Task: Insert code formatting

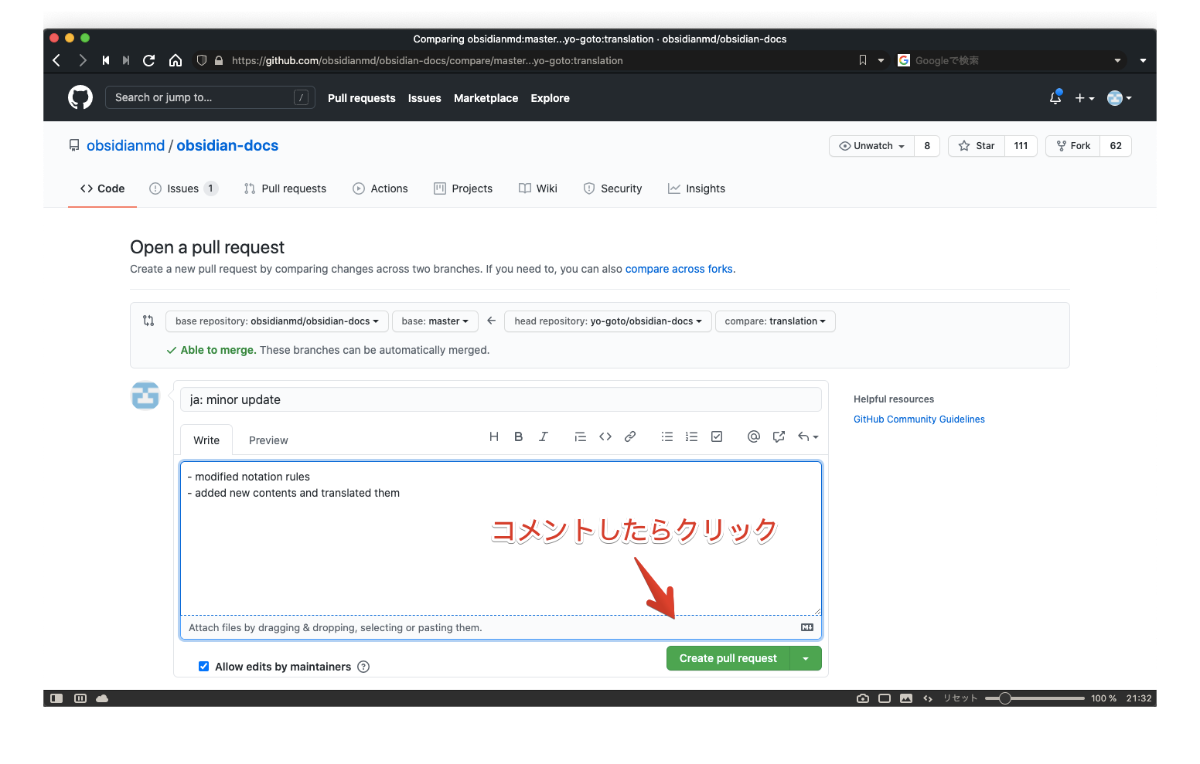Action: (605, 437)
